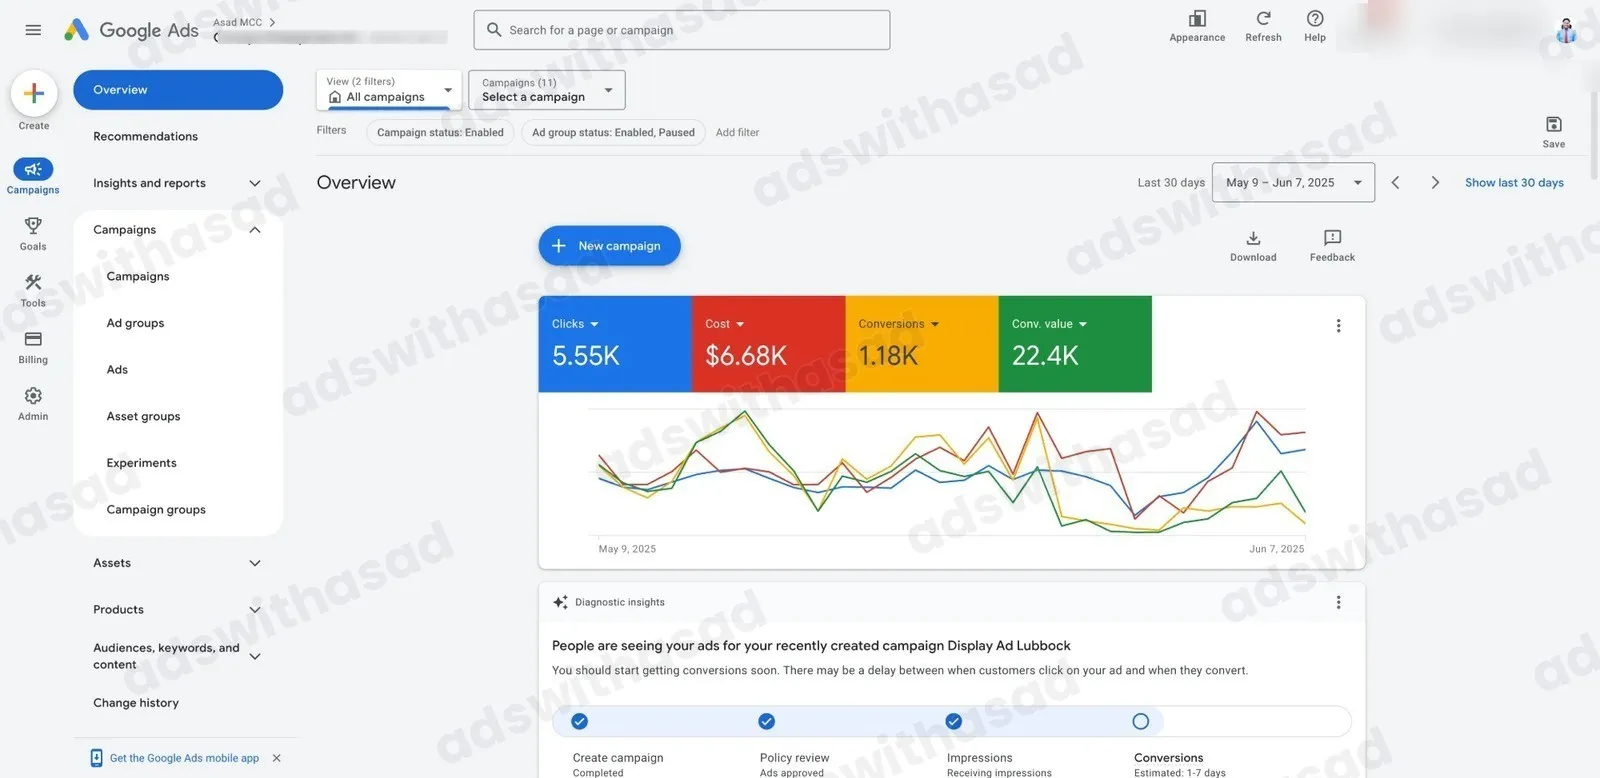This screenshot has width=1600, height=778.
Task: Open the All campaigns view dropdown
Action: (389, 90)
